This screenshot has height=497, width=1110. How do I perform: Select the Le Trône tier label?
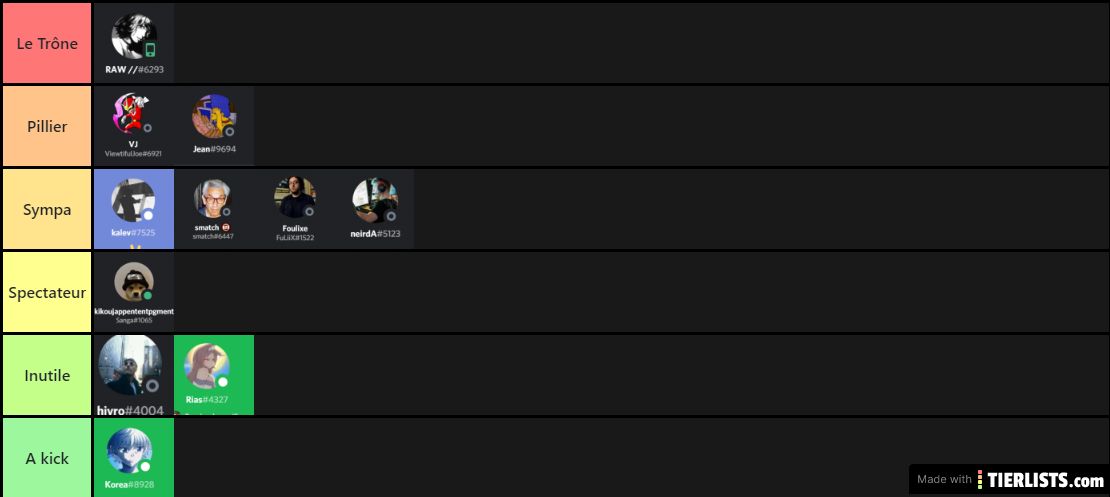coord(47,43)
